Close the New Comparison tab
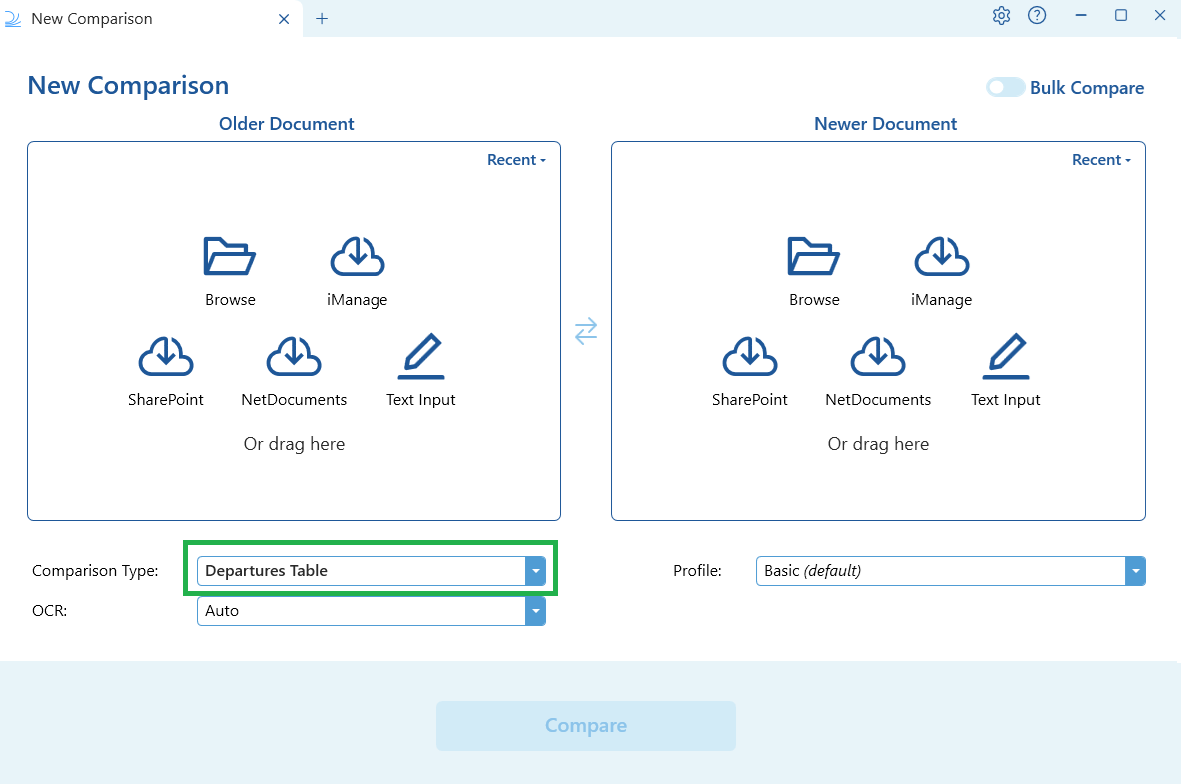 (284, 19)
